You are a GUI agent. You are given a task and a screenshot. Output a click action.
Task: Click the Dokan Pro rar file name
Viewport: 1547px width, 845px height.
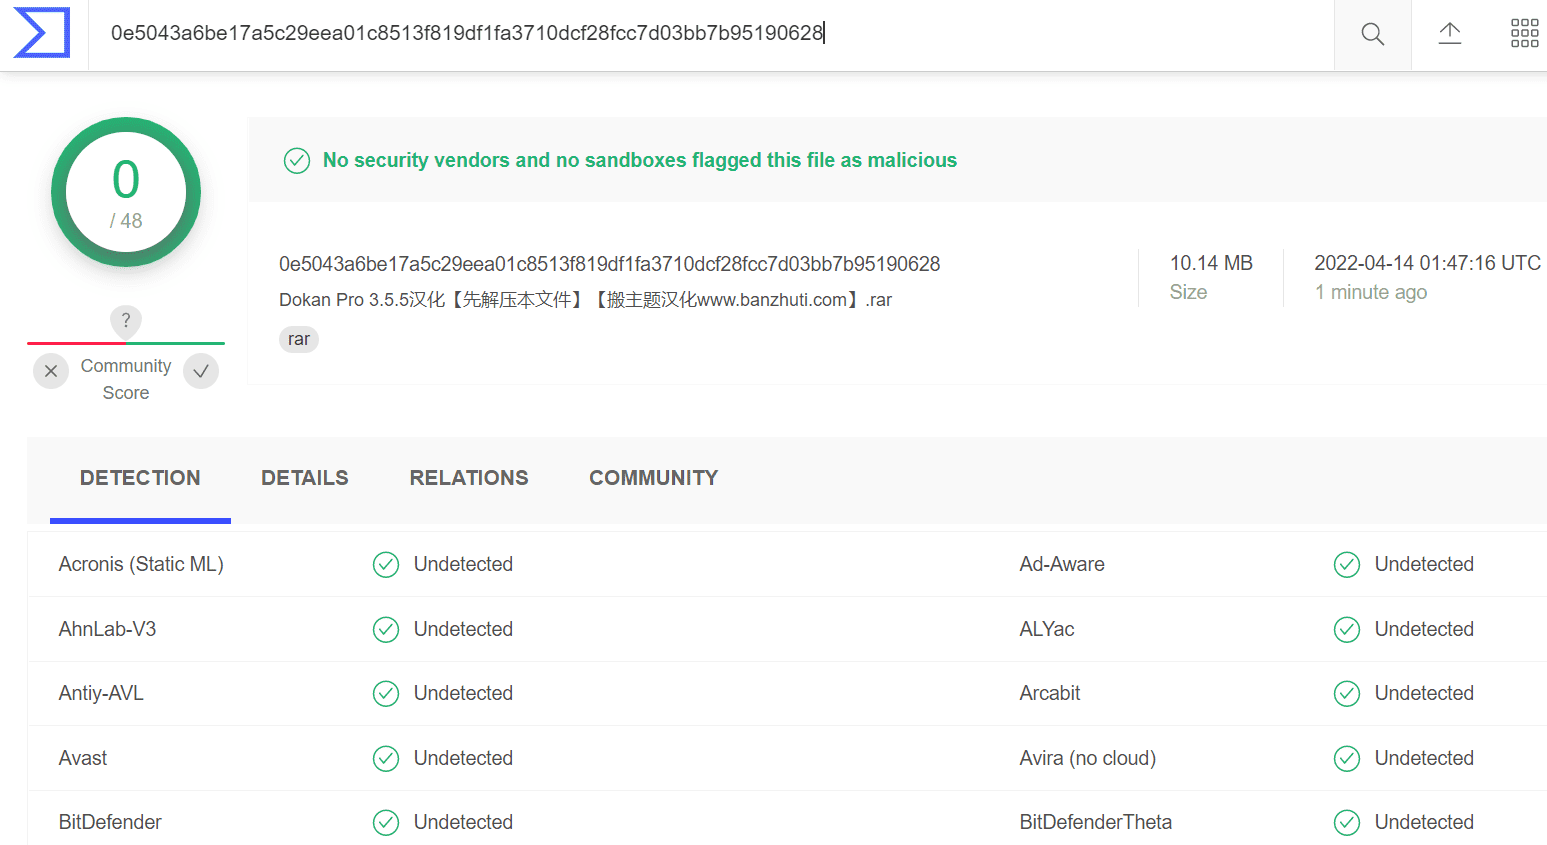tap(585, 300)
